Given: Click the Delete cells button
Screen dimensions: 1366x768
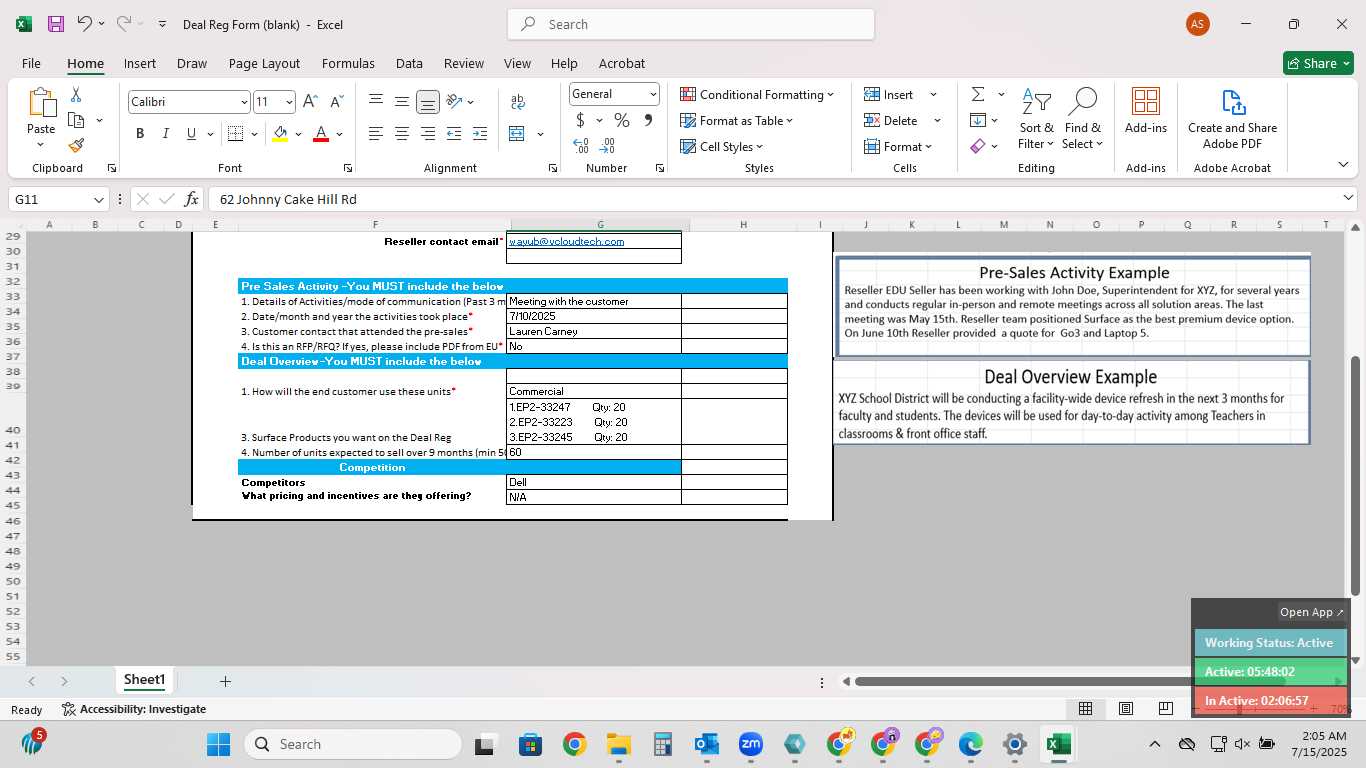Looking at the screenshot, I should pos(890,120).
